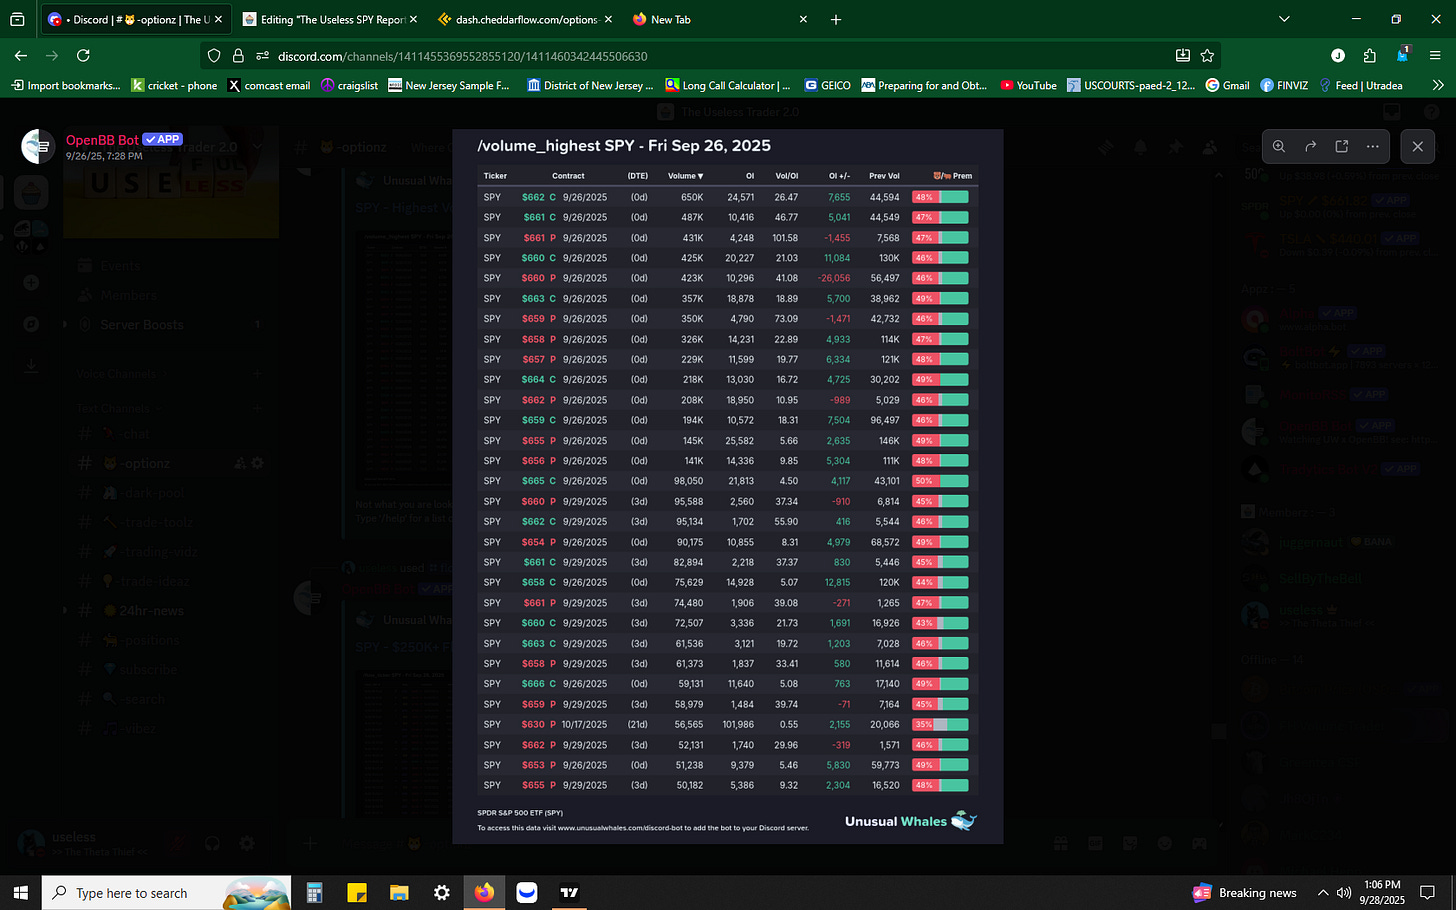
Task: Zoom the image with magnifier icon
Action: coord(1279,146)
